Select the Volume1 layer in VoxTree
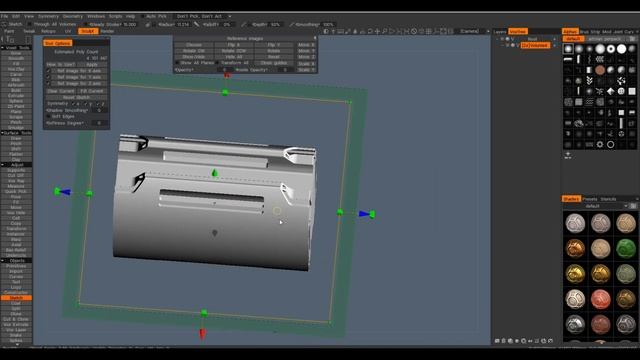The image size is (640, 360). (535, 45)
